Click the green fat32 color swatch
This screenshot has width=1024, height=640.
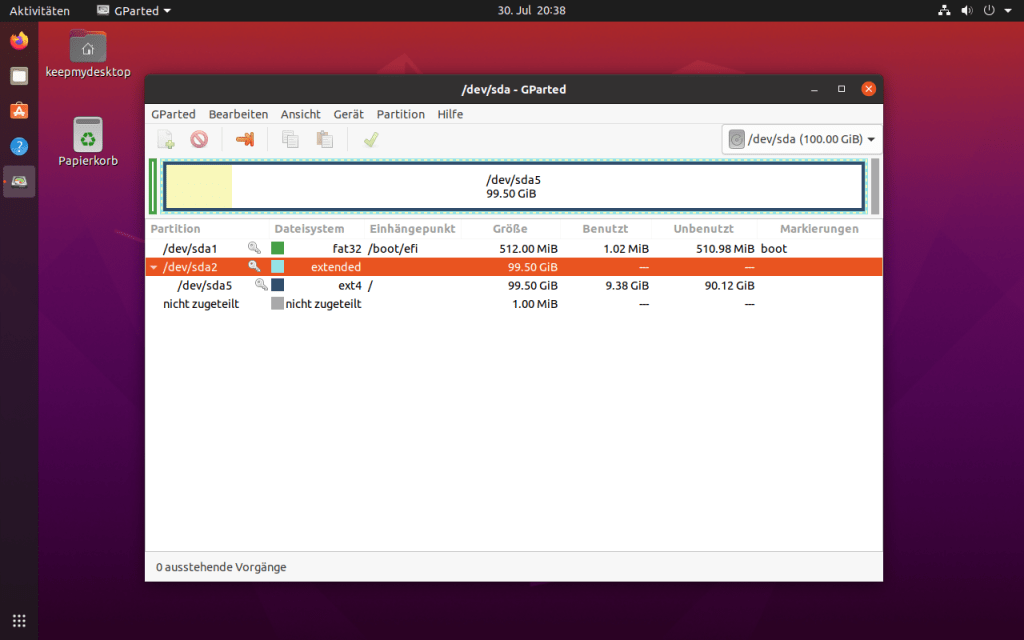pos(278,248)
